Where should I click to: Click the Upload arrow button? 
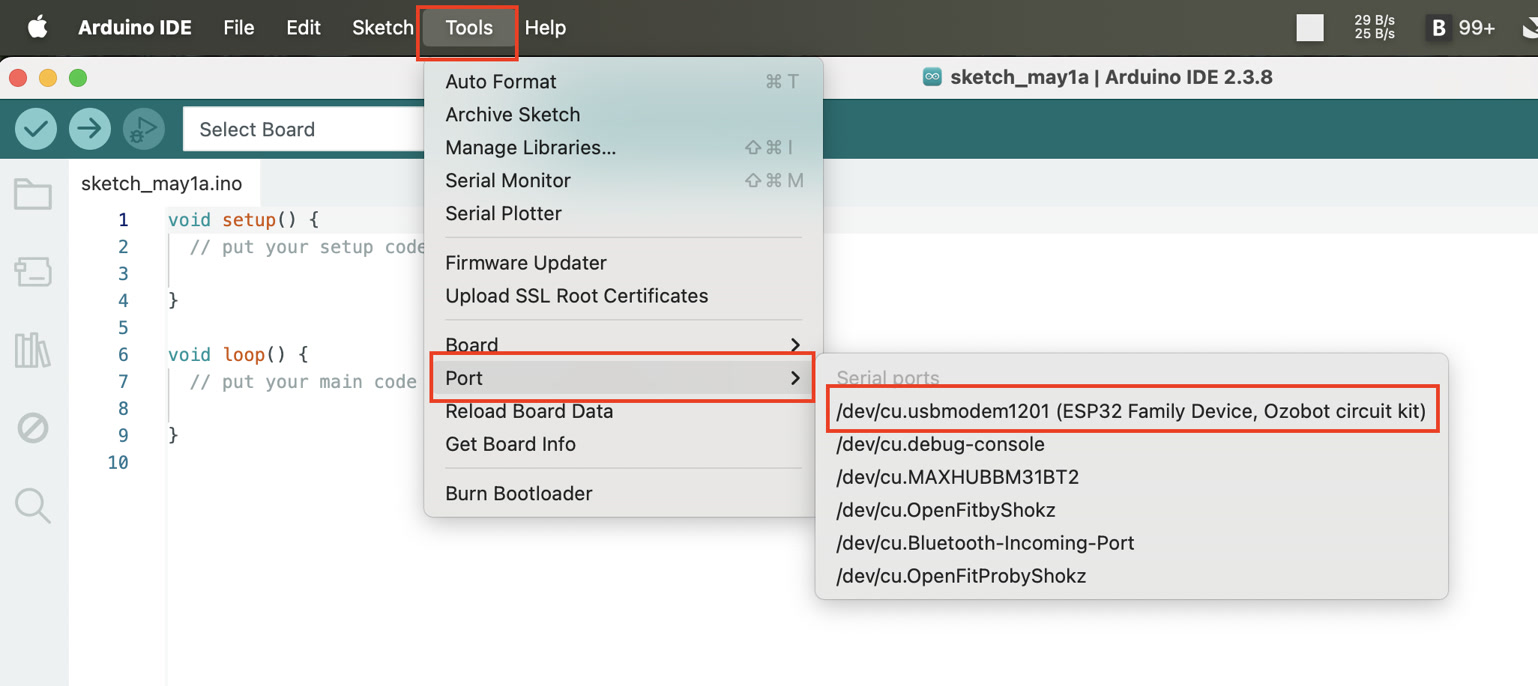pos(90,129)
